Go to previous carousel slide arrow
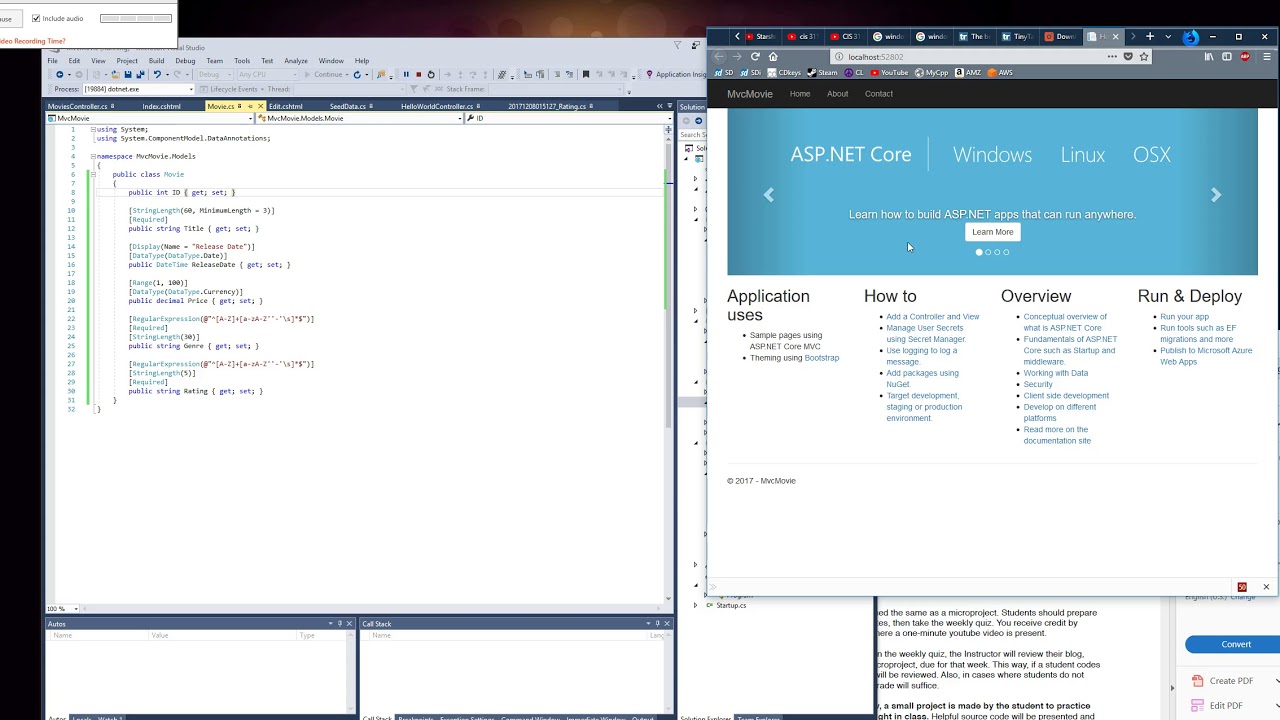Screen dimensions: 1280x720 point(769,195)
